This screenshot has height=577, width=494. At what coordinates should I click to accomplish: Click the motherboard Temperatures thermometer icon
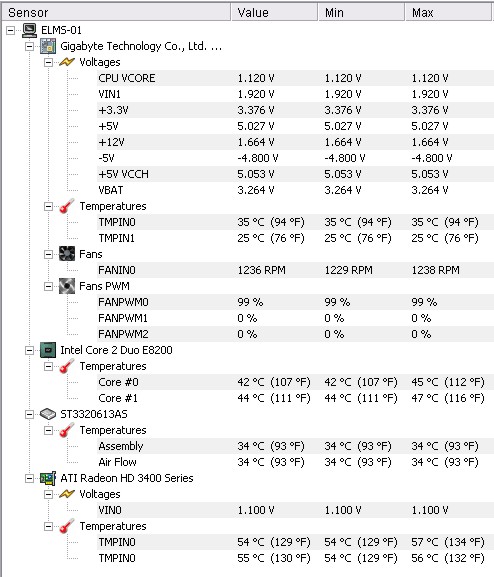point(67,206)
